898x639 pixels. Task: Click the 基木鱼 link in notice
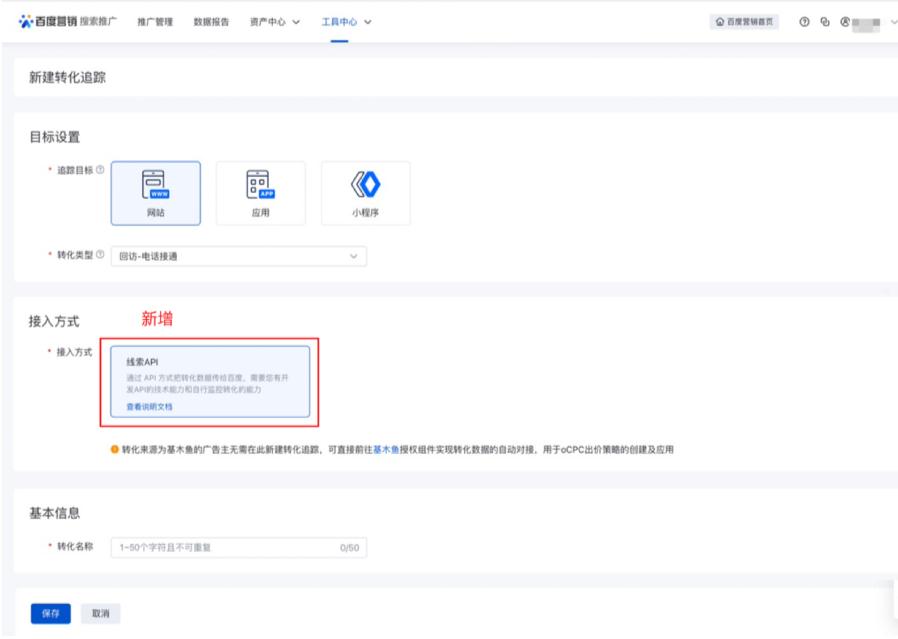(x=386, y=449)
